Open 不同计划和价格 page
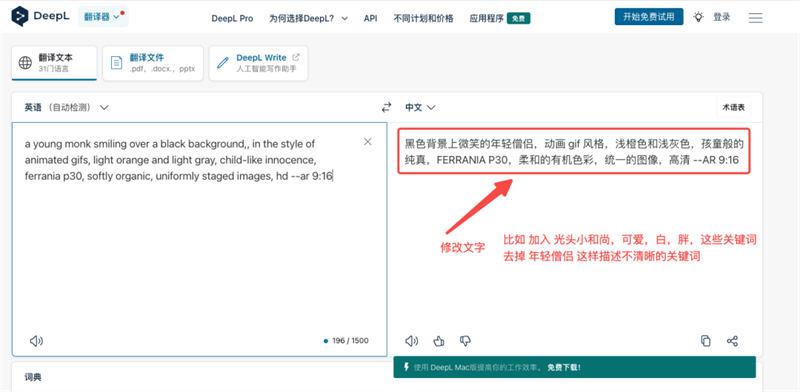This screenshot has height=392, width=800. (x=423, y=18)
